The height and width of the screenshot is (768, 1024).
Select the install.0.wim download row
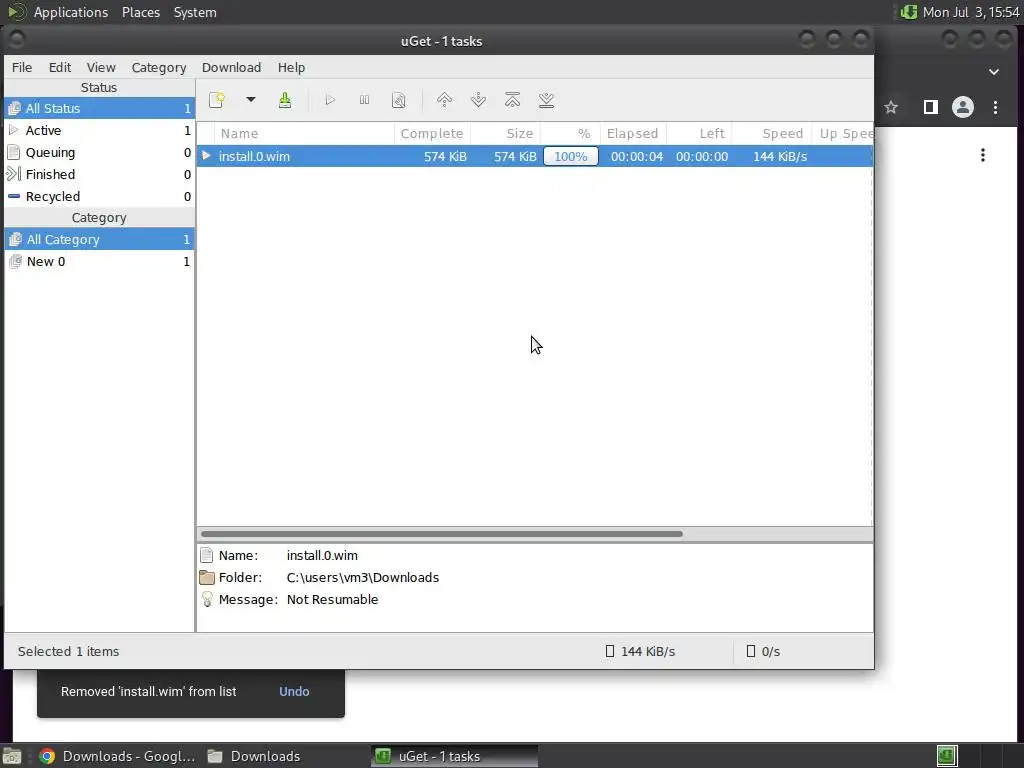point(535,156)
